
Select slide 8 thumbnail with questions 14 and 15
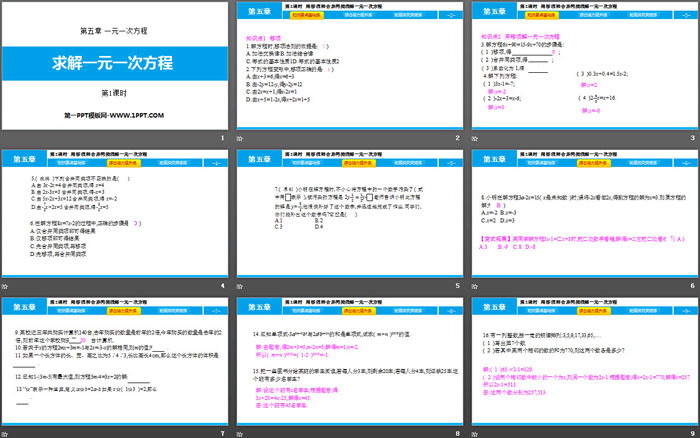(350, 362)
